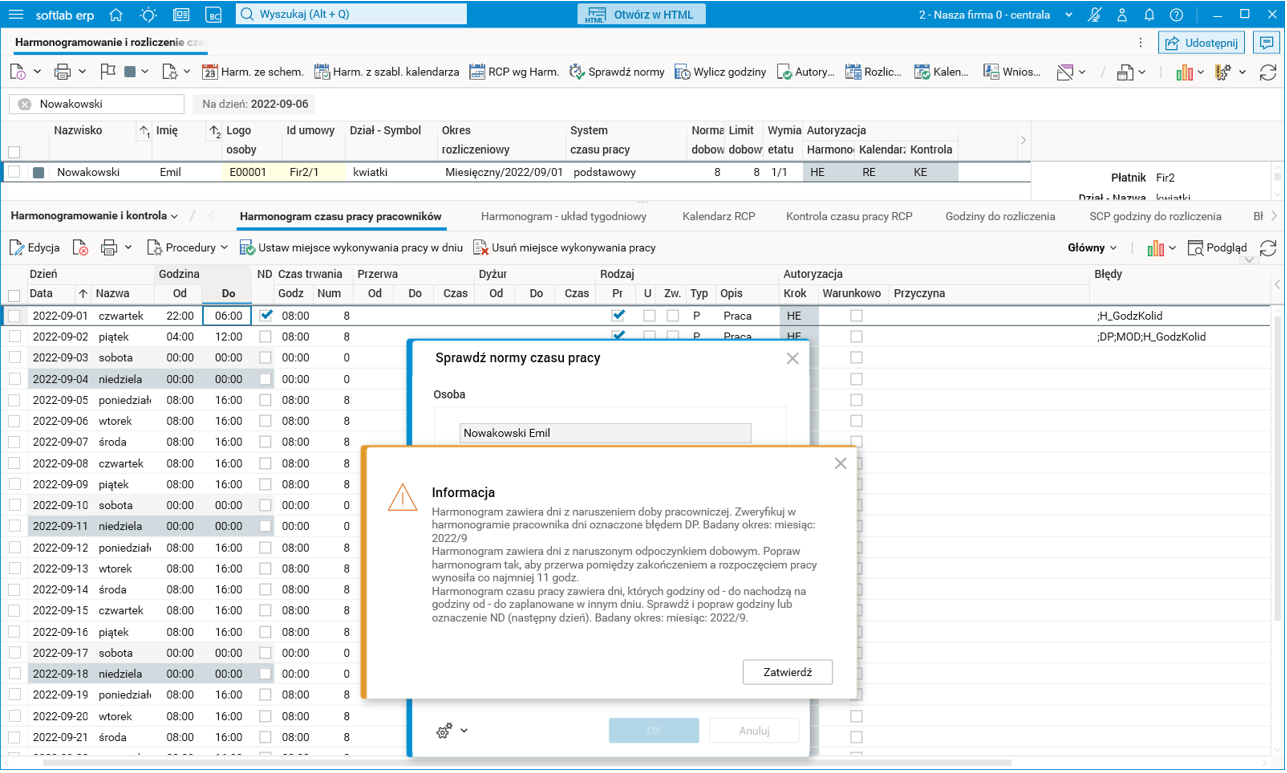Viewport: 1287px width, 773px height.
Task: Click Zatwierdź in the Informacja dialog
Action: tap(788, 672)
